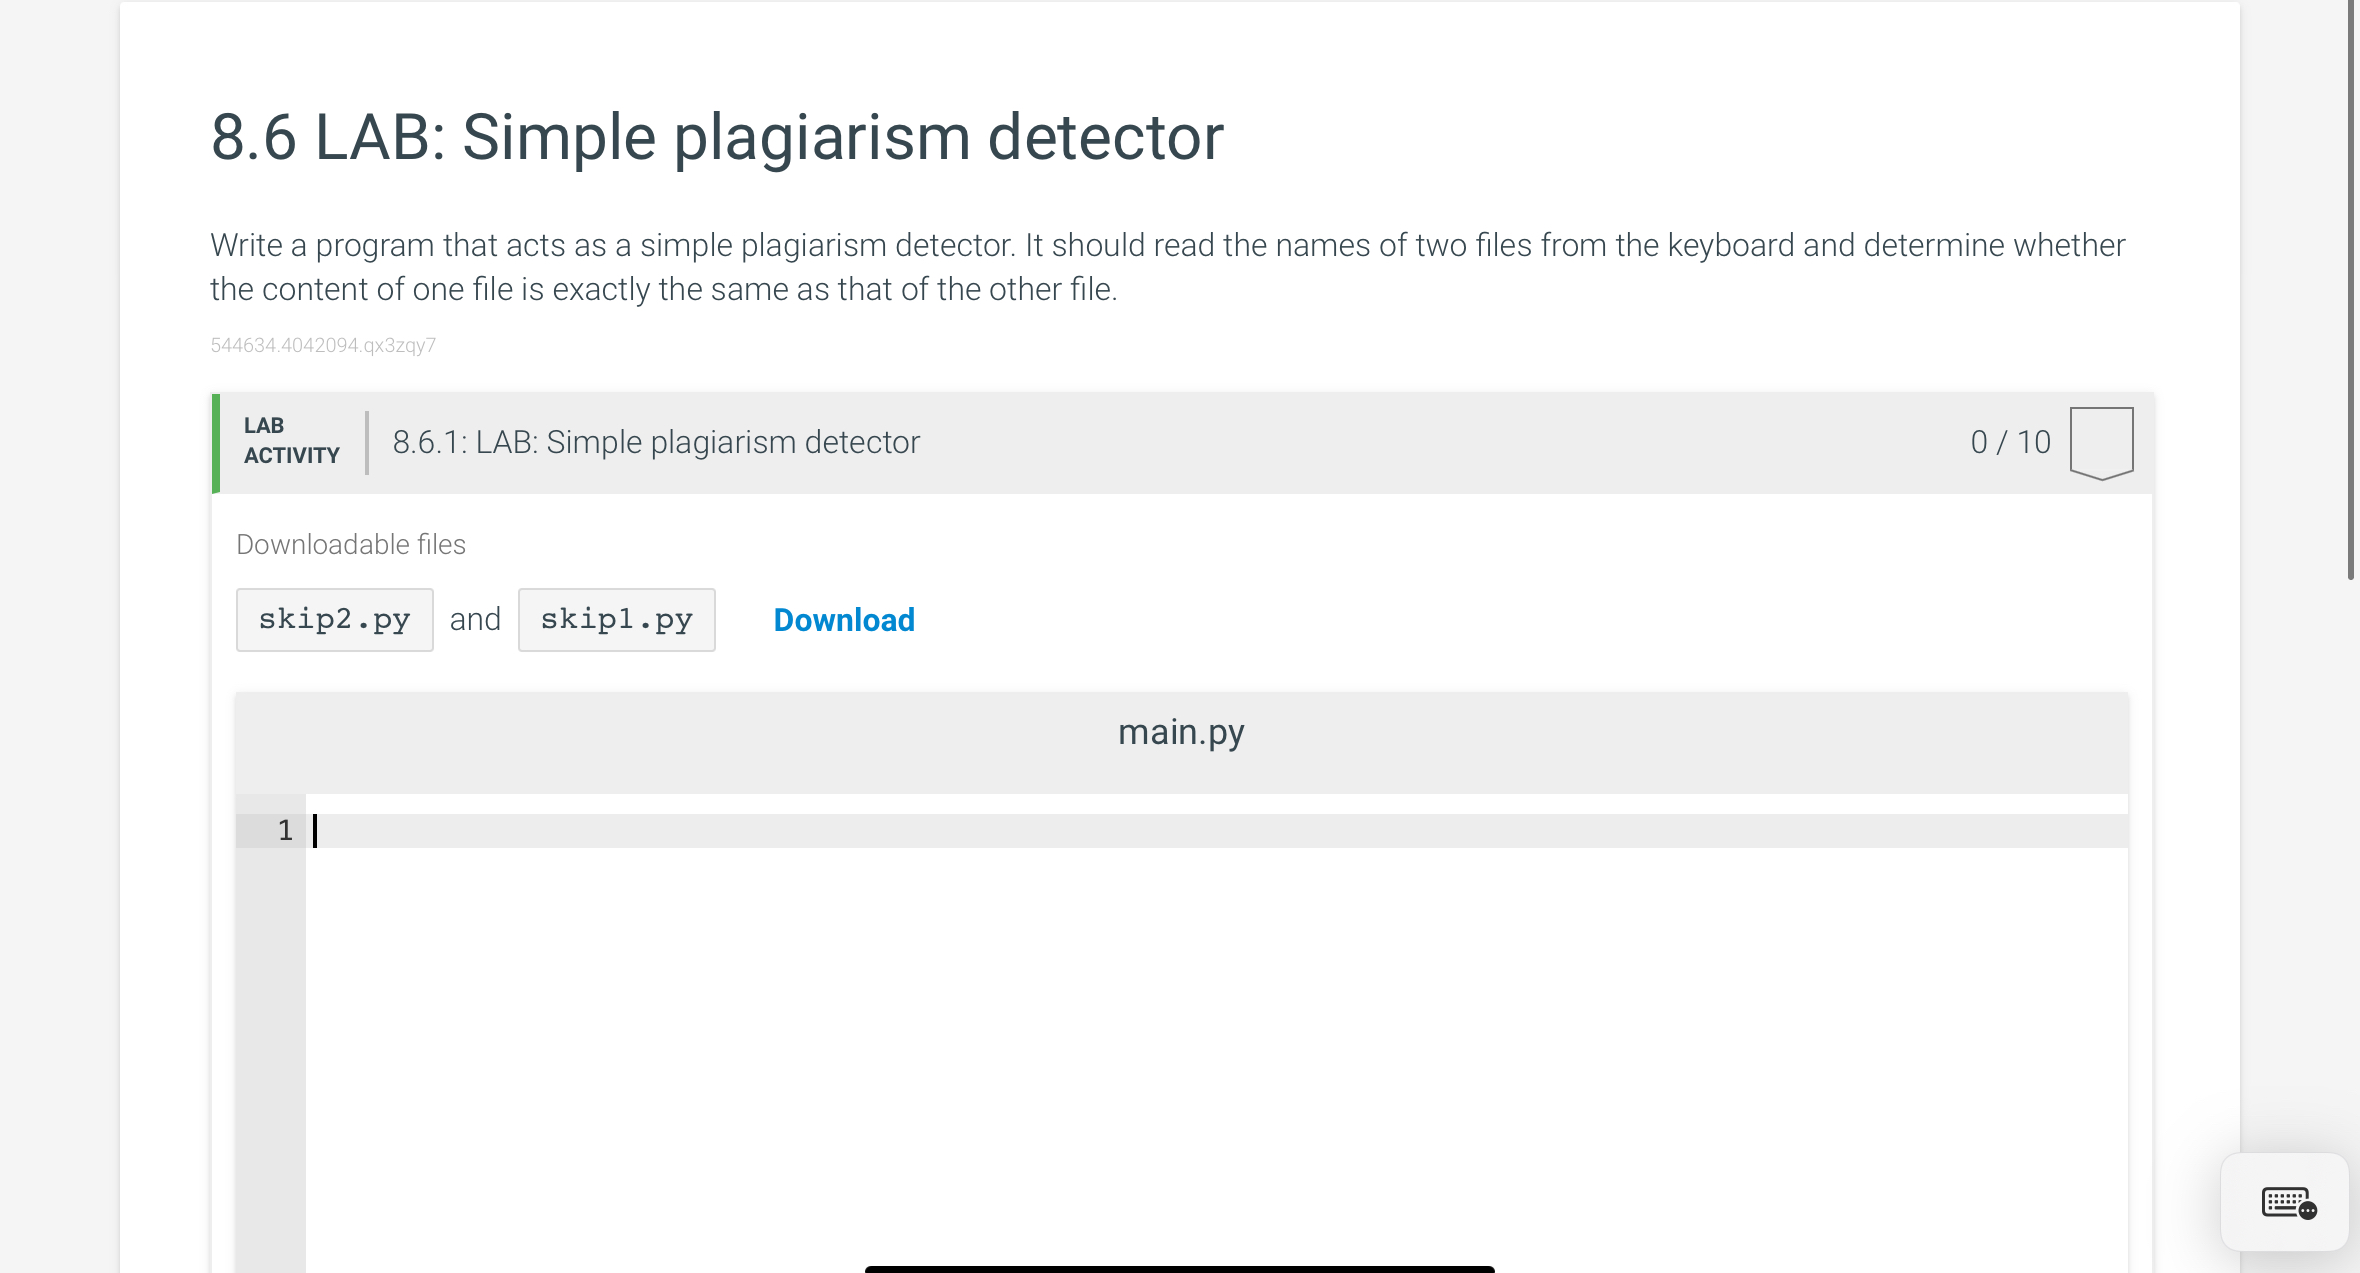Click the green accent stripe on the activity card
Image resolution: width=2360 pixels, height=1273 pixels.
(216, 441)
